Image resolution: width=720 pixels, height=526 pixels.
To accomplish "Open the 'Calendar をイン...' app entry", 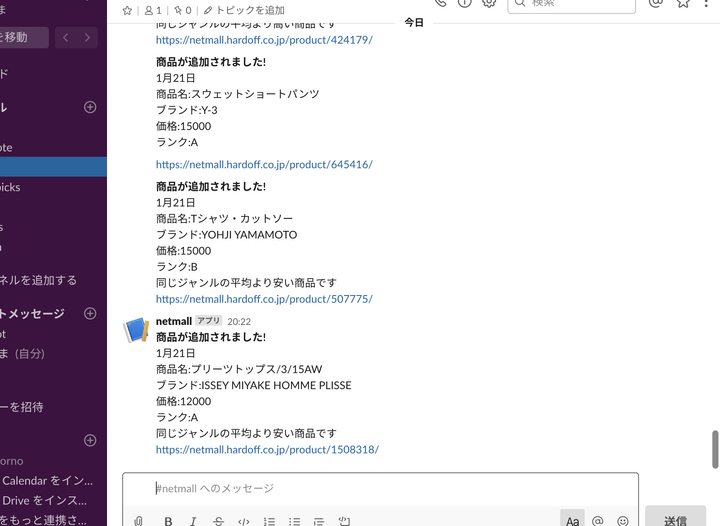I will pyautogui.click(x=47, y=481).
